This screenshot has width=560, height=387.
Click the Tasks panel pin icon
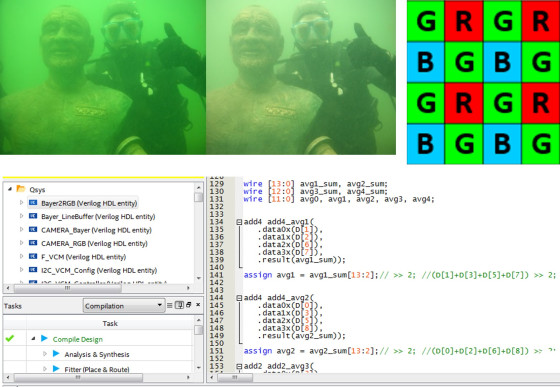(x=179, y=305)
